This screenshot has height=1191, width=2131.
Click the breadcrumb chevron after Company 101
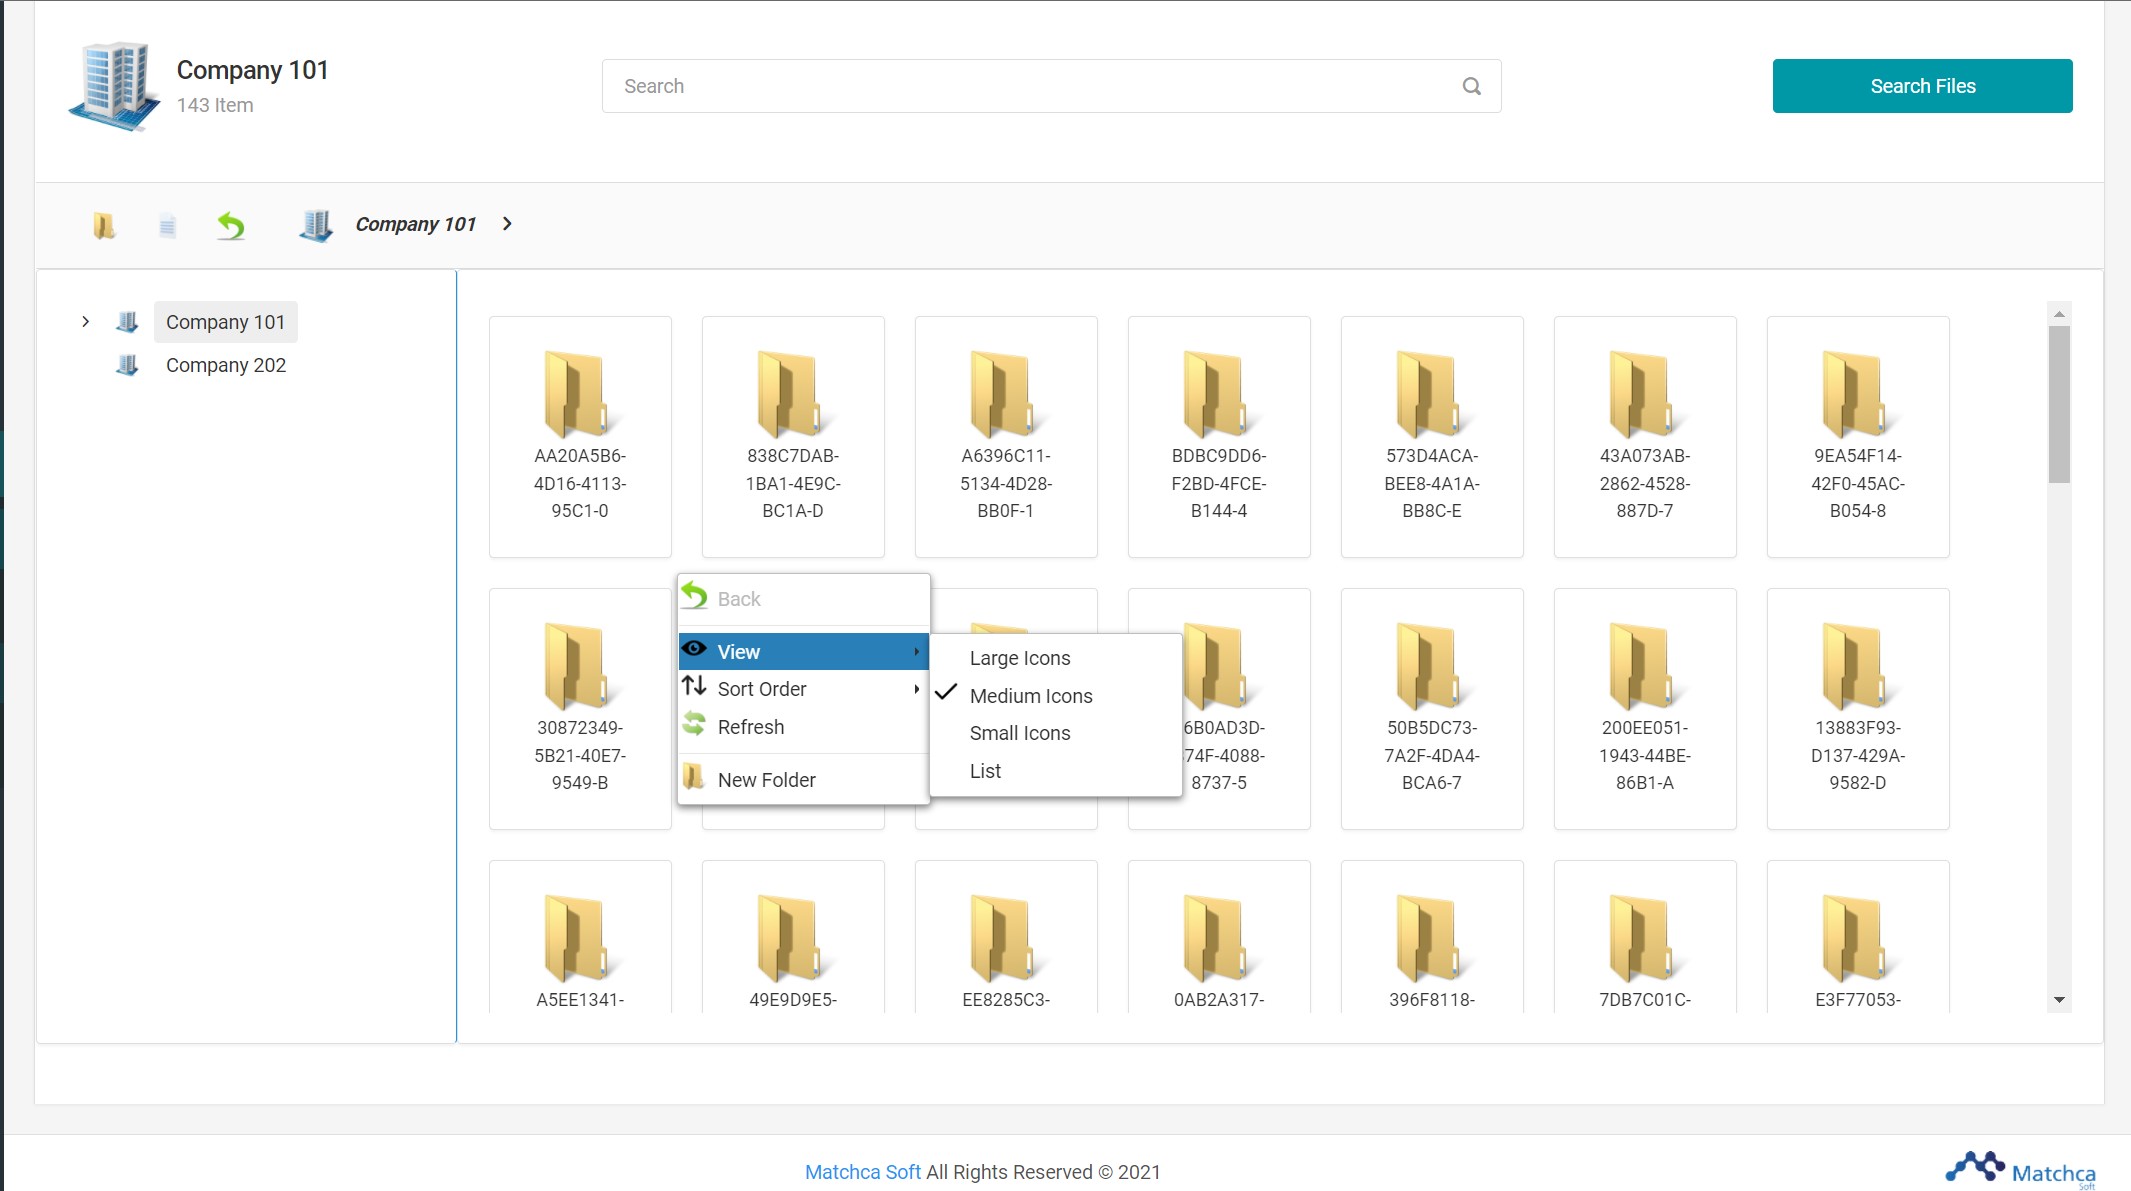coord(507,224)
